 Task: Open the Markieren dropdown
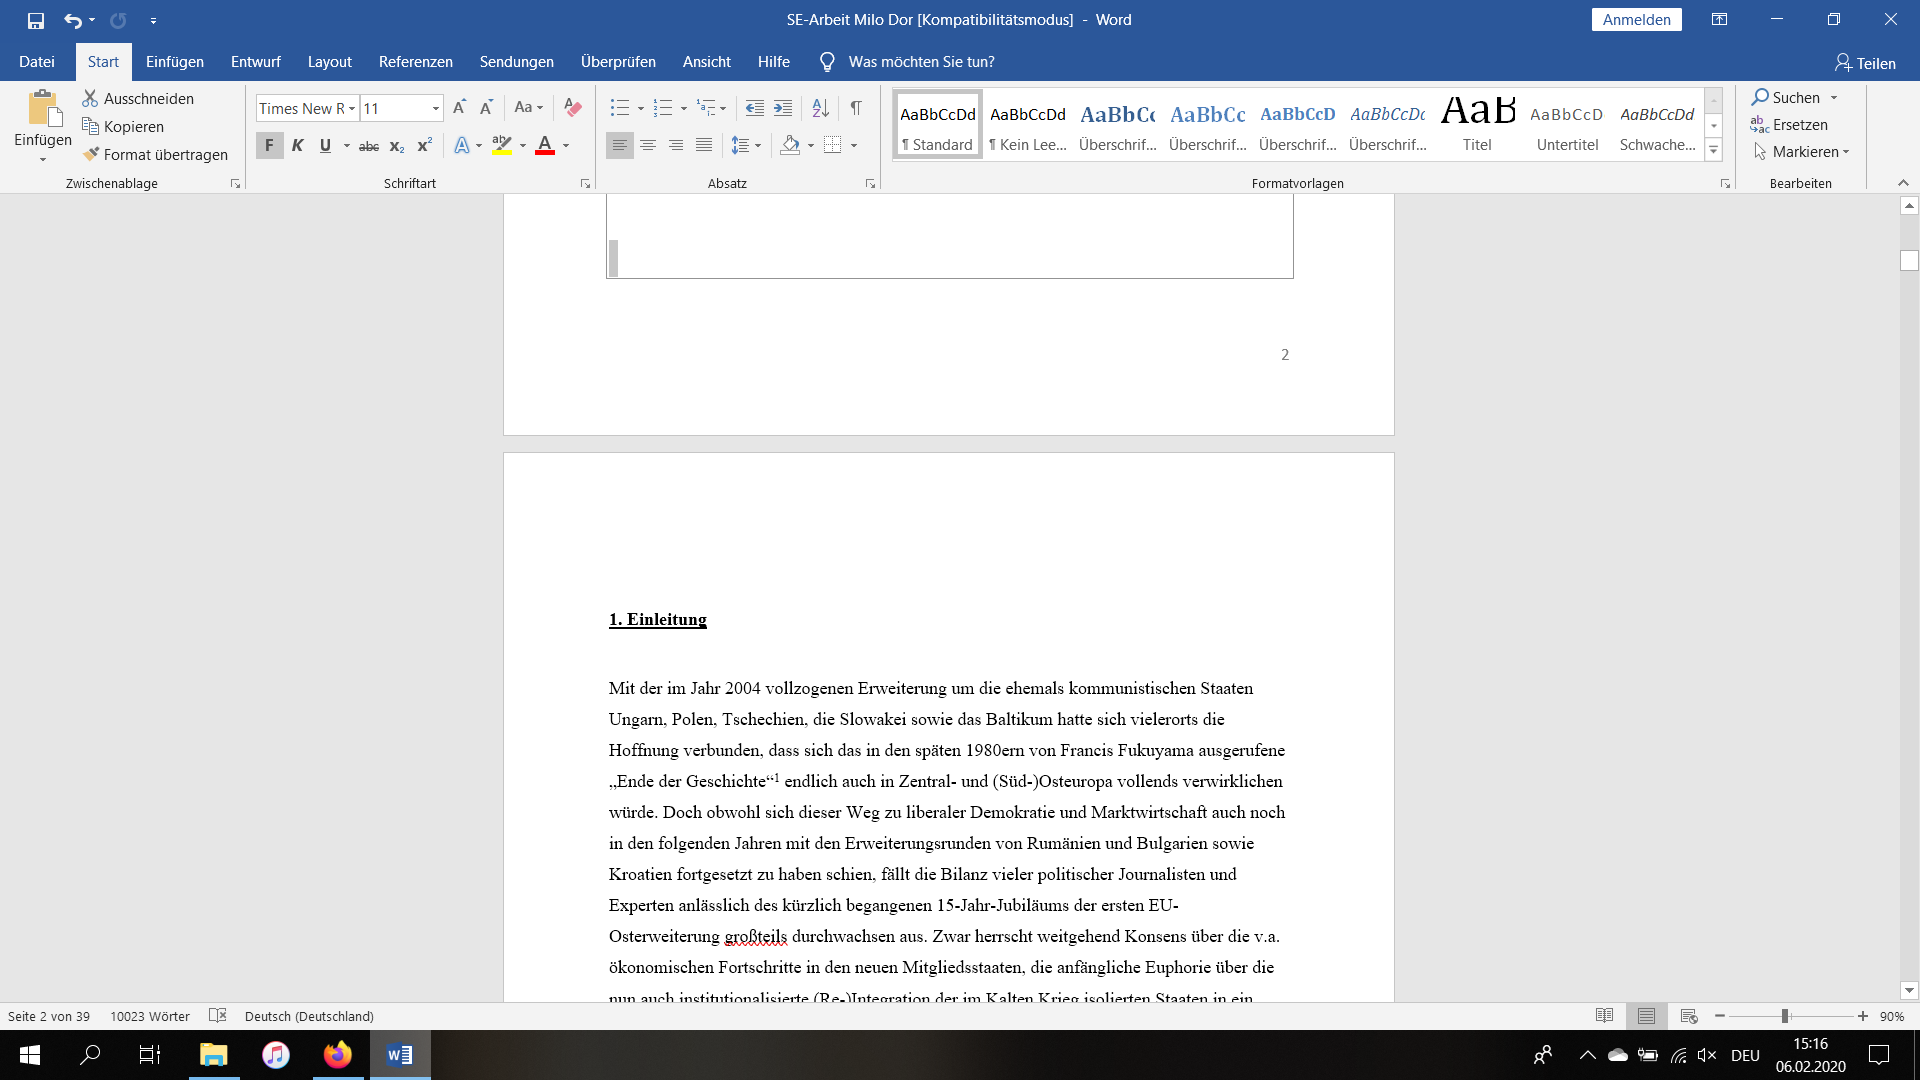point(1810,151)
